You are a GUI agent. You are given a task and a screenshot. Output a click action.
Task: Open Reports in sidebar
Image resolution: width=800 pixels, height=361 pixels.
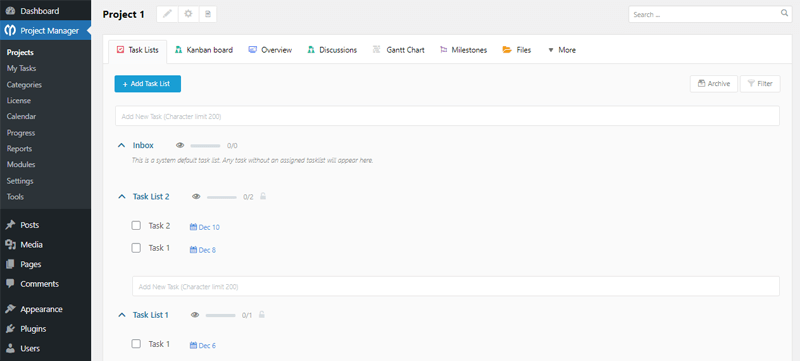[19, 148]
